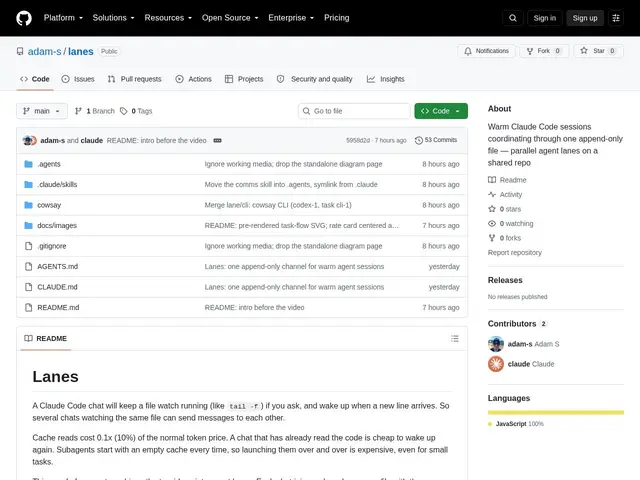Switch to the Actions tab
640x480 pixels.
193,79
